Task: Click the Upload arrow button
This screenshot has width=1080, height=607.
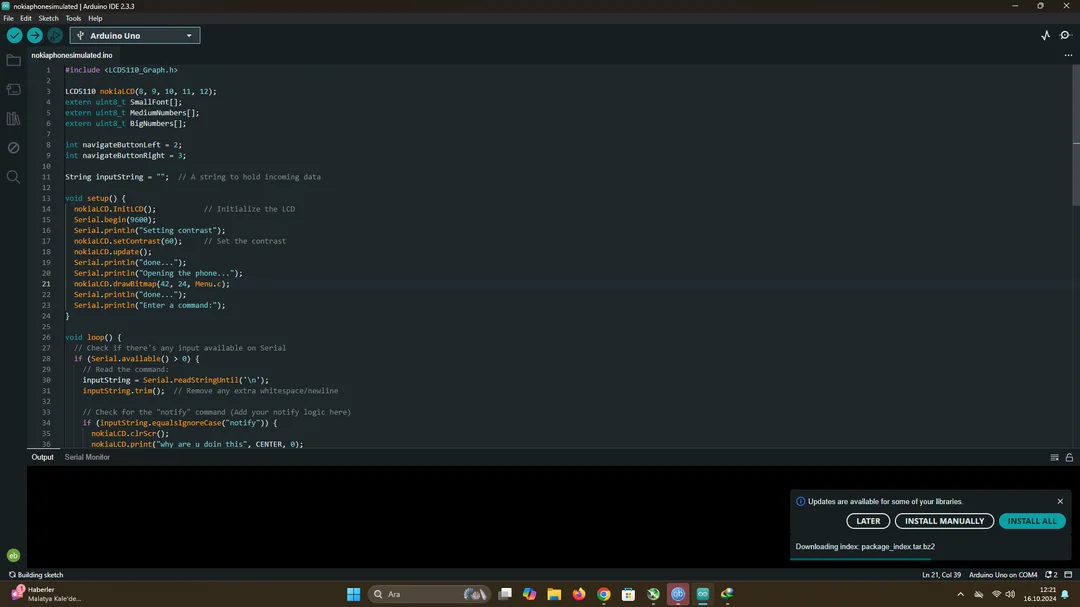Action: click(x=34, y=35)
